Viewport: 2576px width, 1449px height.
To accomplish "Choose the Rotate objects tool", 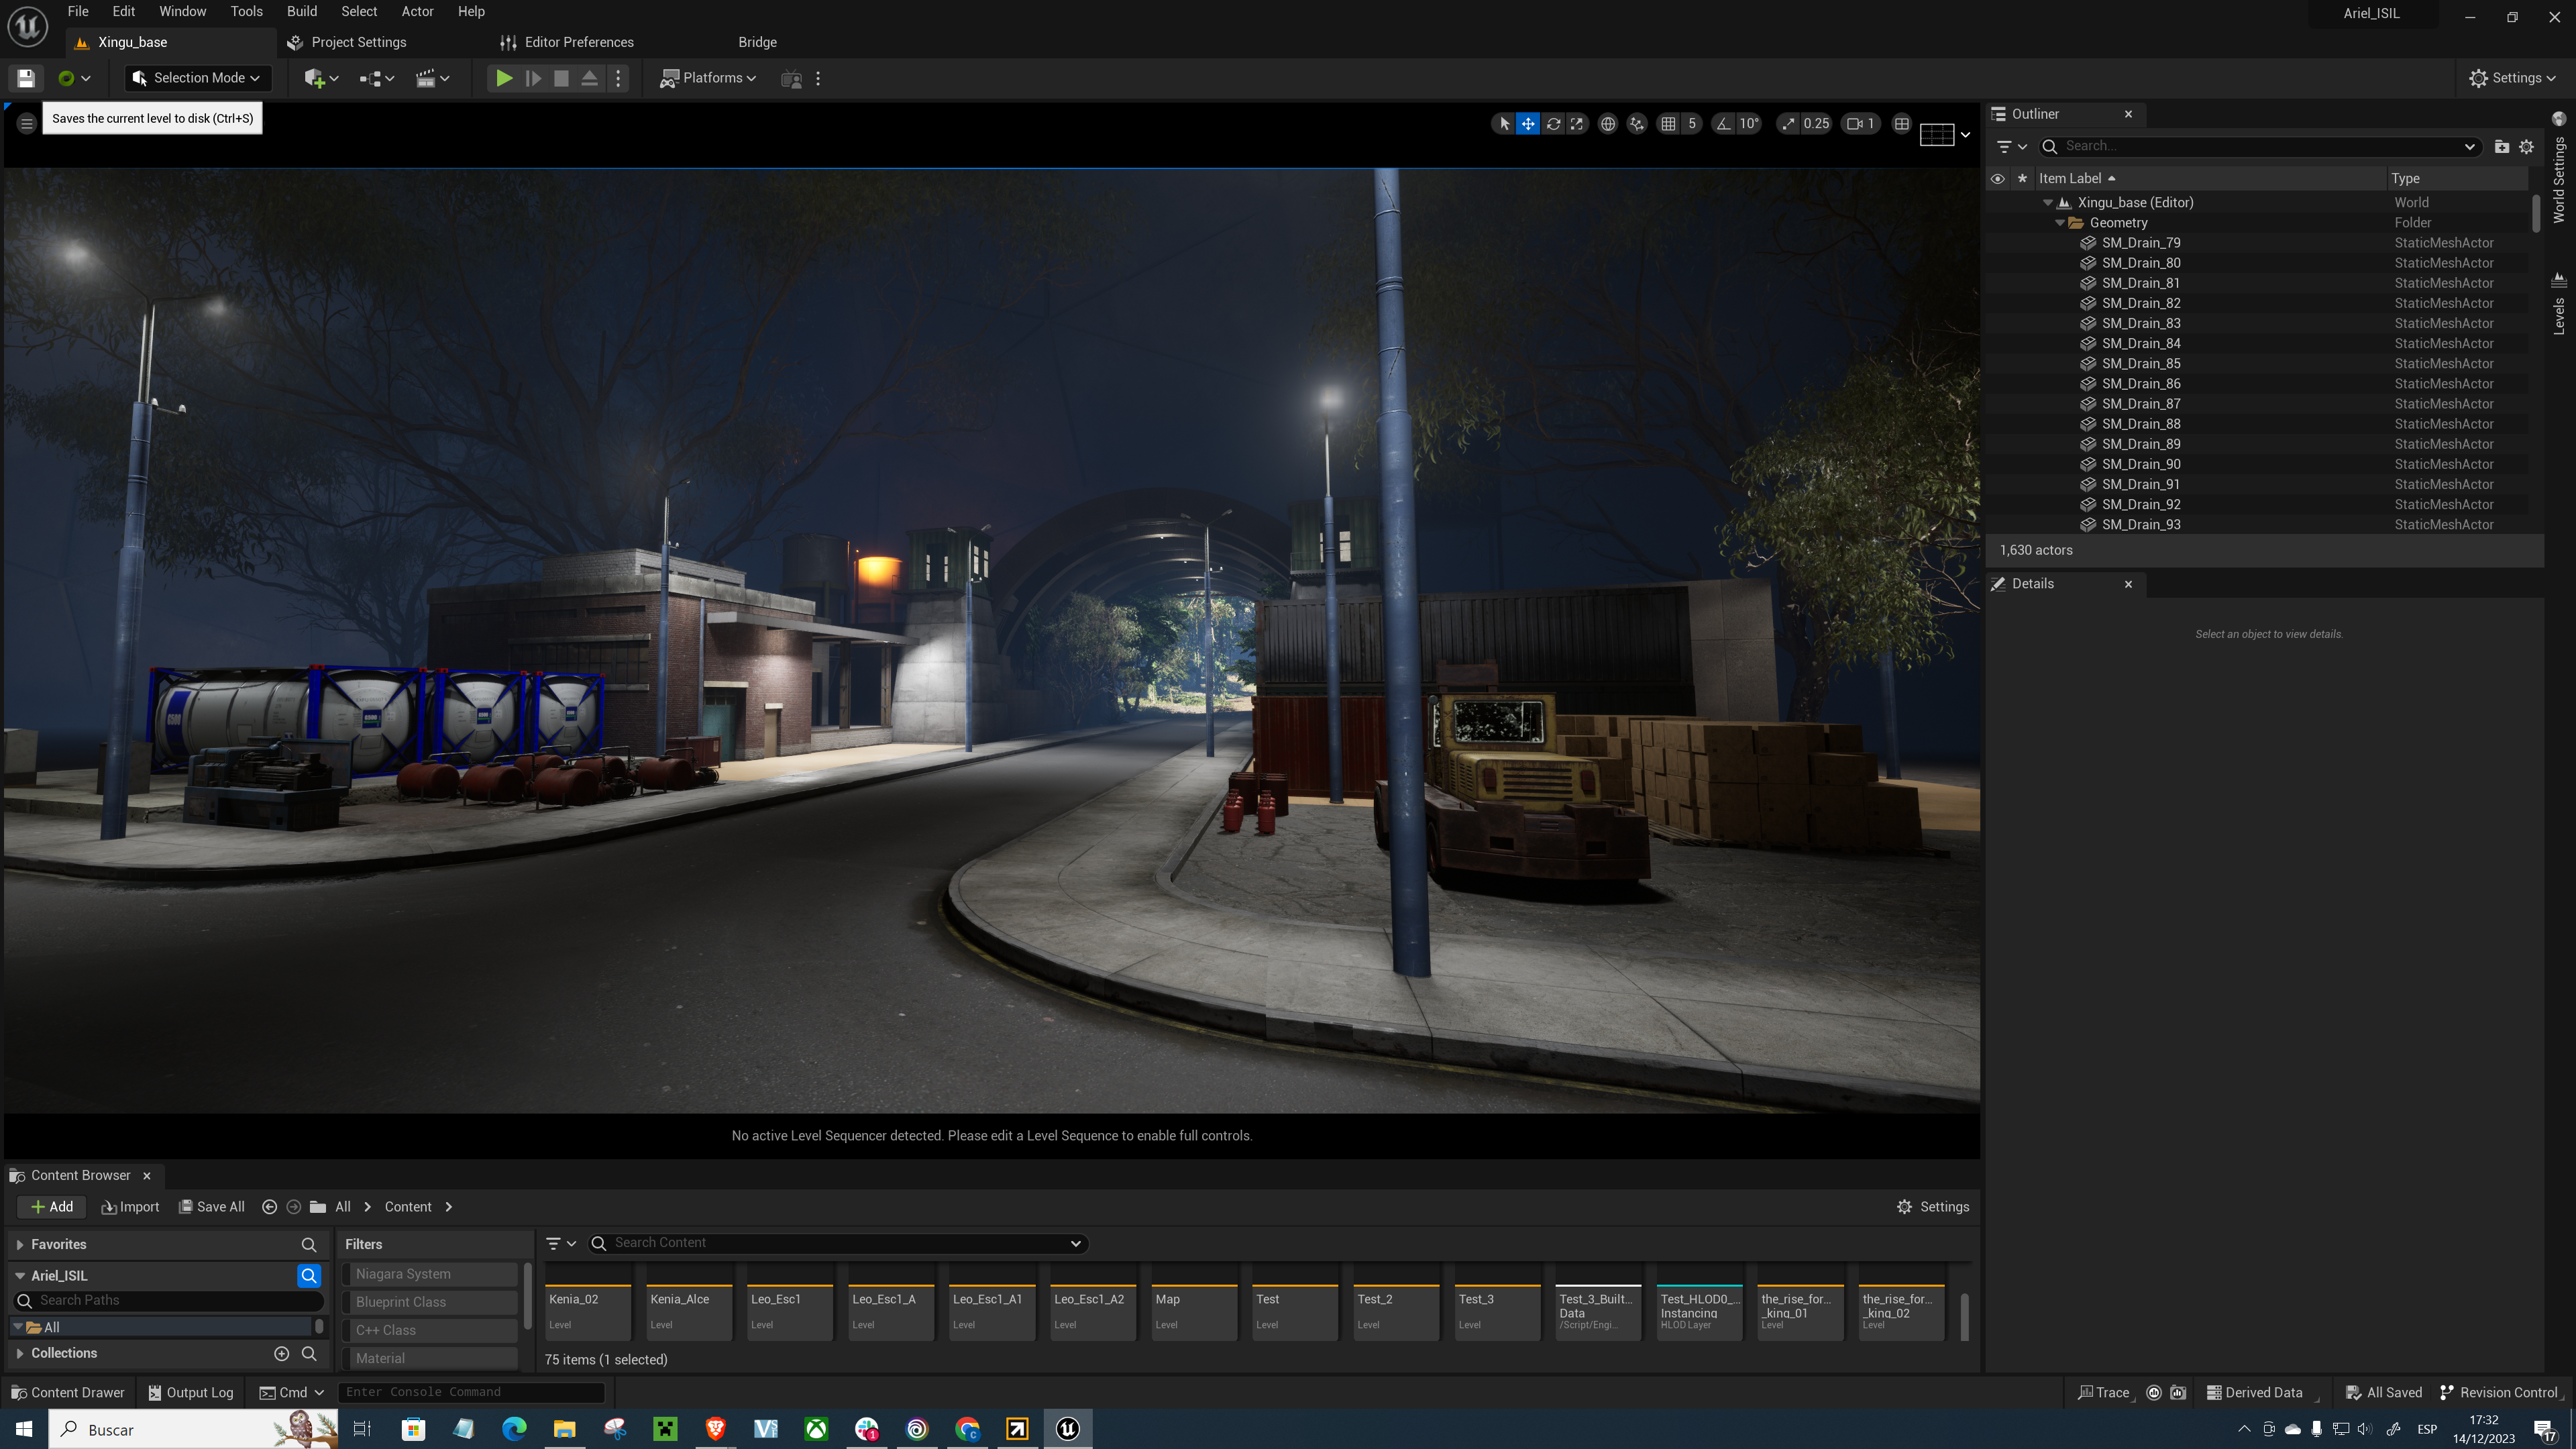I will tap(1553, 124).
